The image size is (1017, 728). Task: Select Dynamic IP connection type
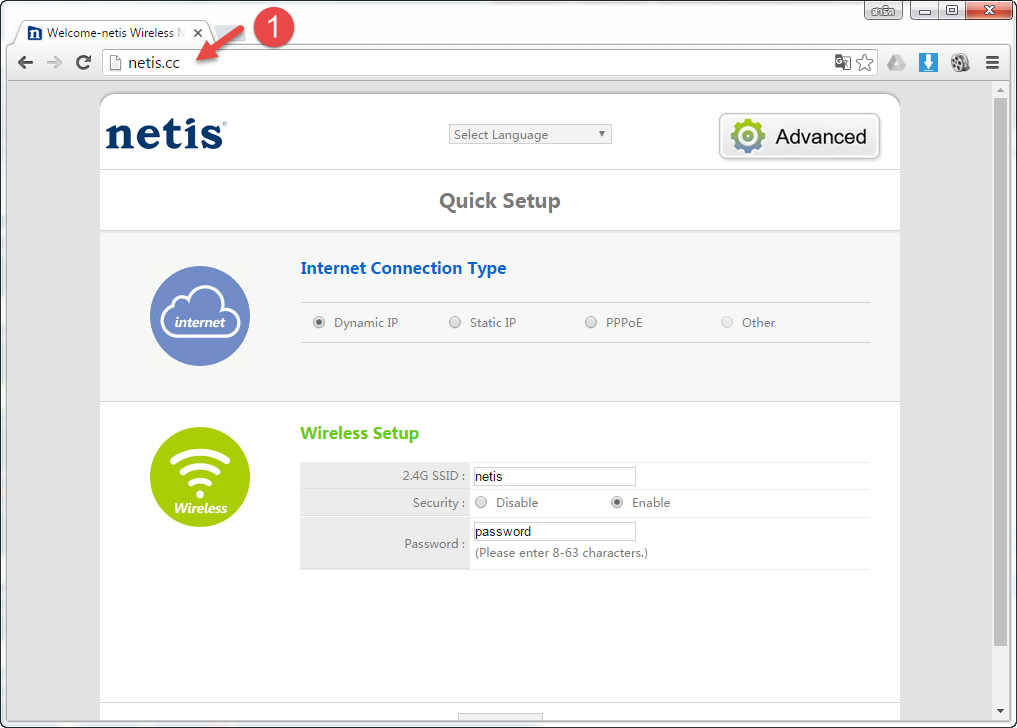click(x=319, y=322)
